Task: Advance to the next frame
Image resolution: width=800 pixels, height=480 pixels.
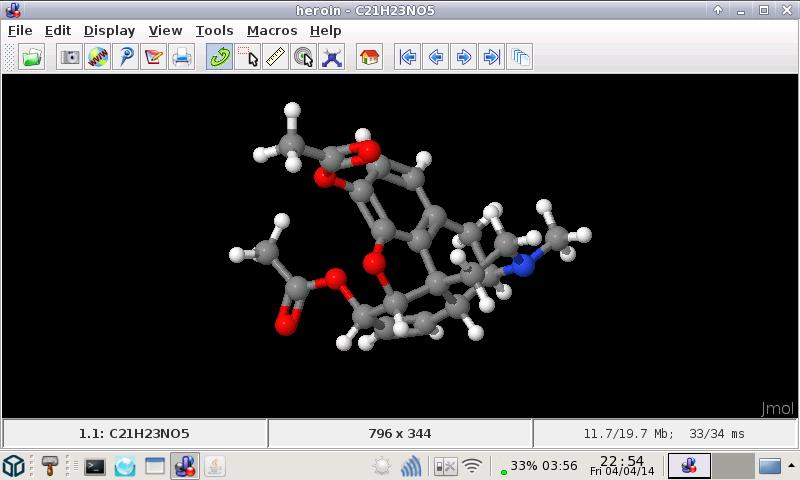Action: (x=463, y=57)
